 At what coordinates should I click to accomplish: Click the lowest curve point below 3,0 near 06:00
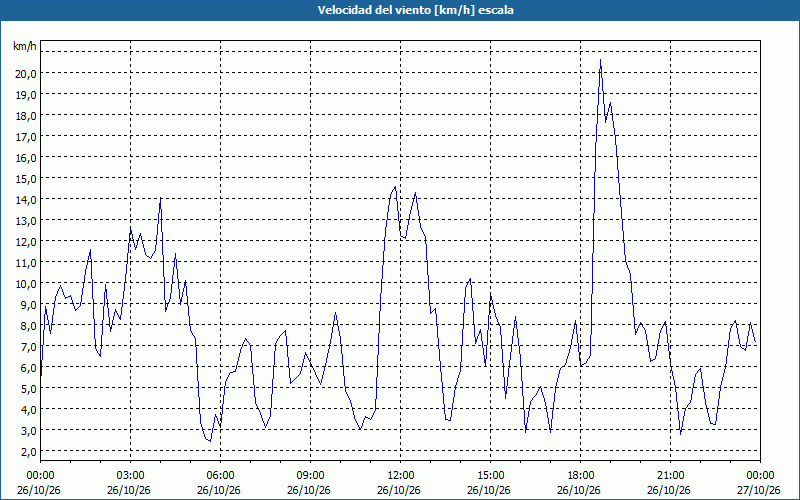pos(210,440)
